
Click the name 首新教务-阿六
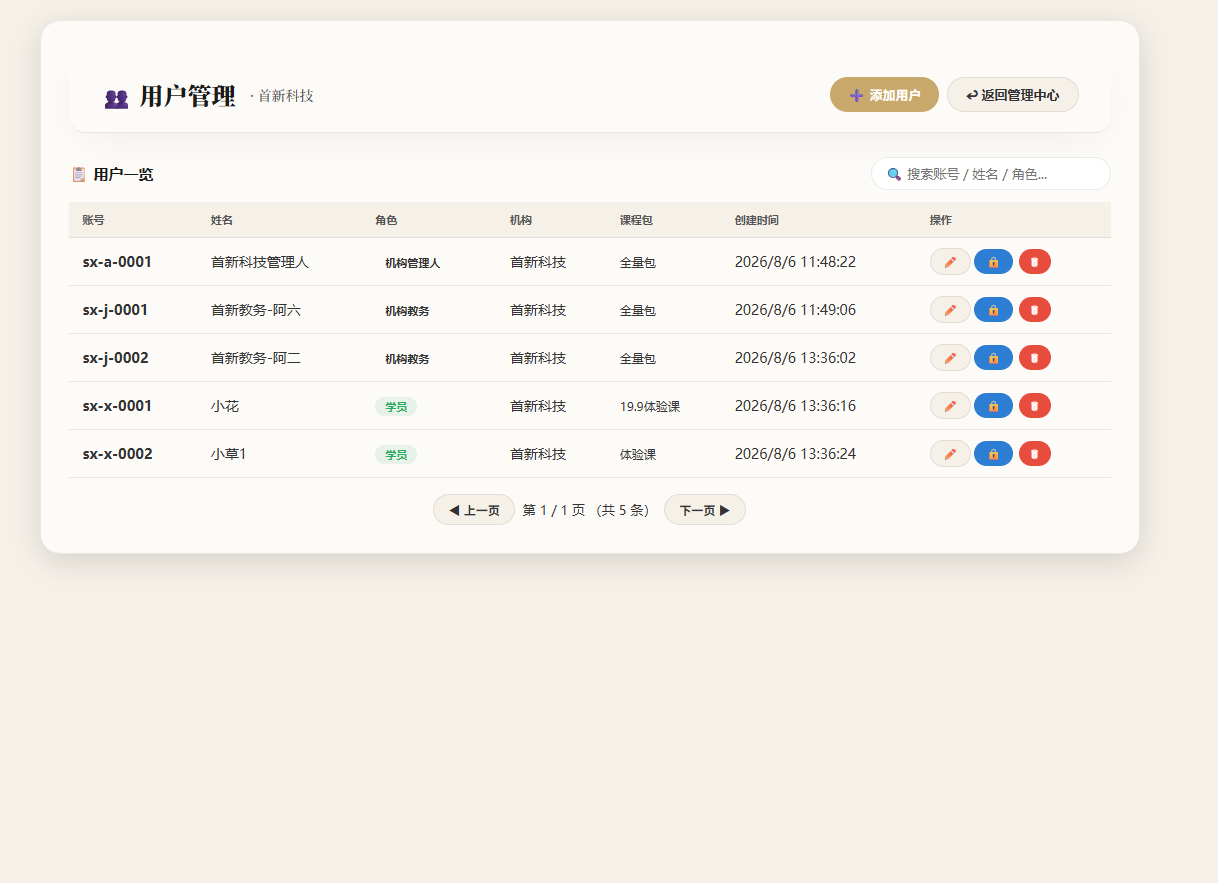pos(256,310)
